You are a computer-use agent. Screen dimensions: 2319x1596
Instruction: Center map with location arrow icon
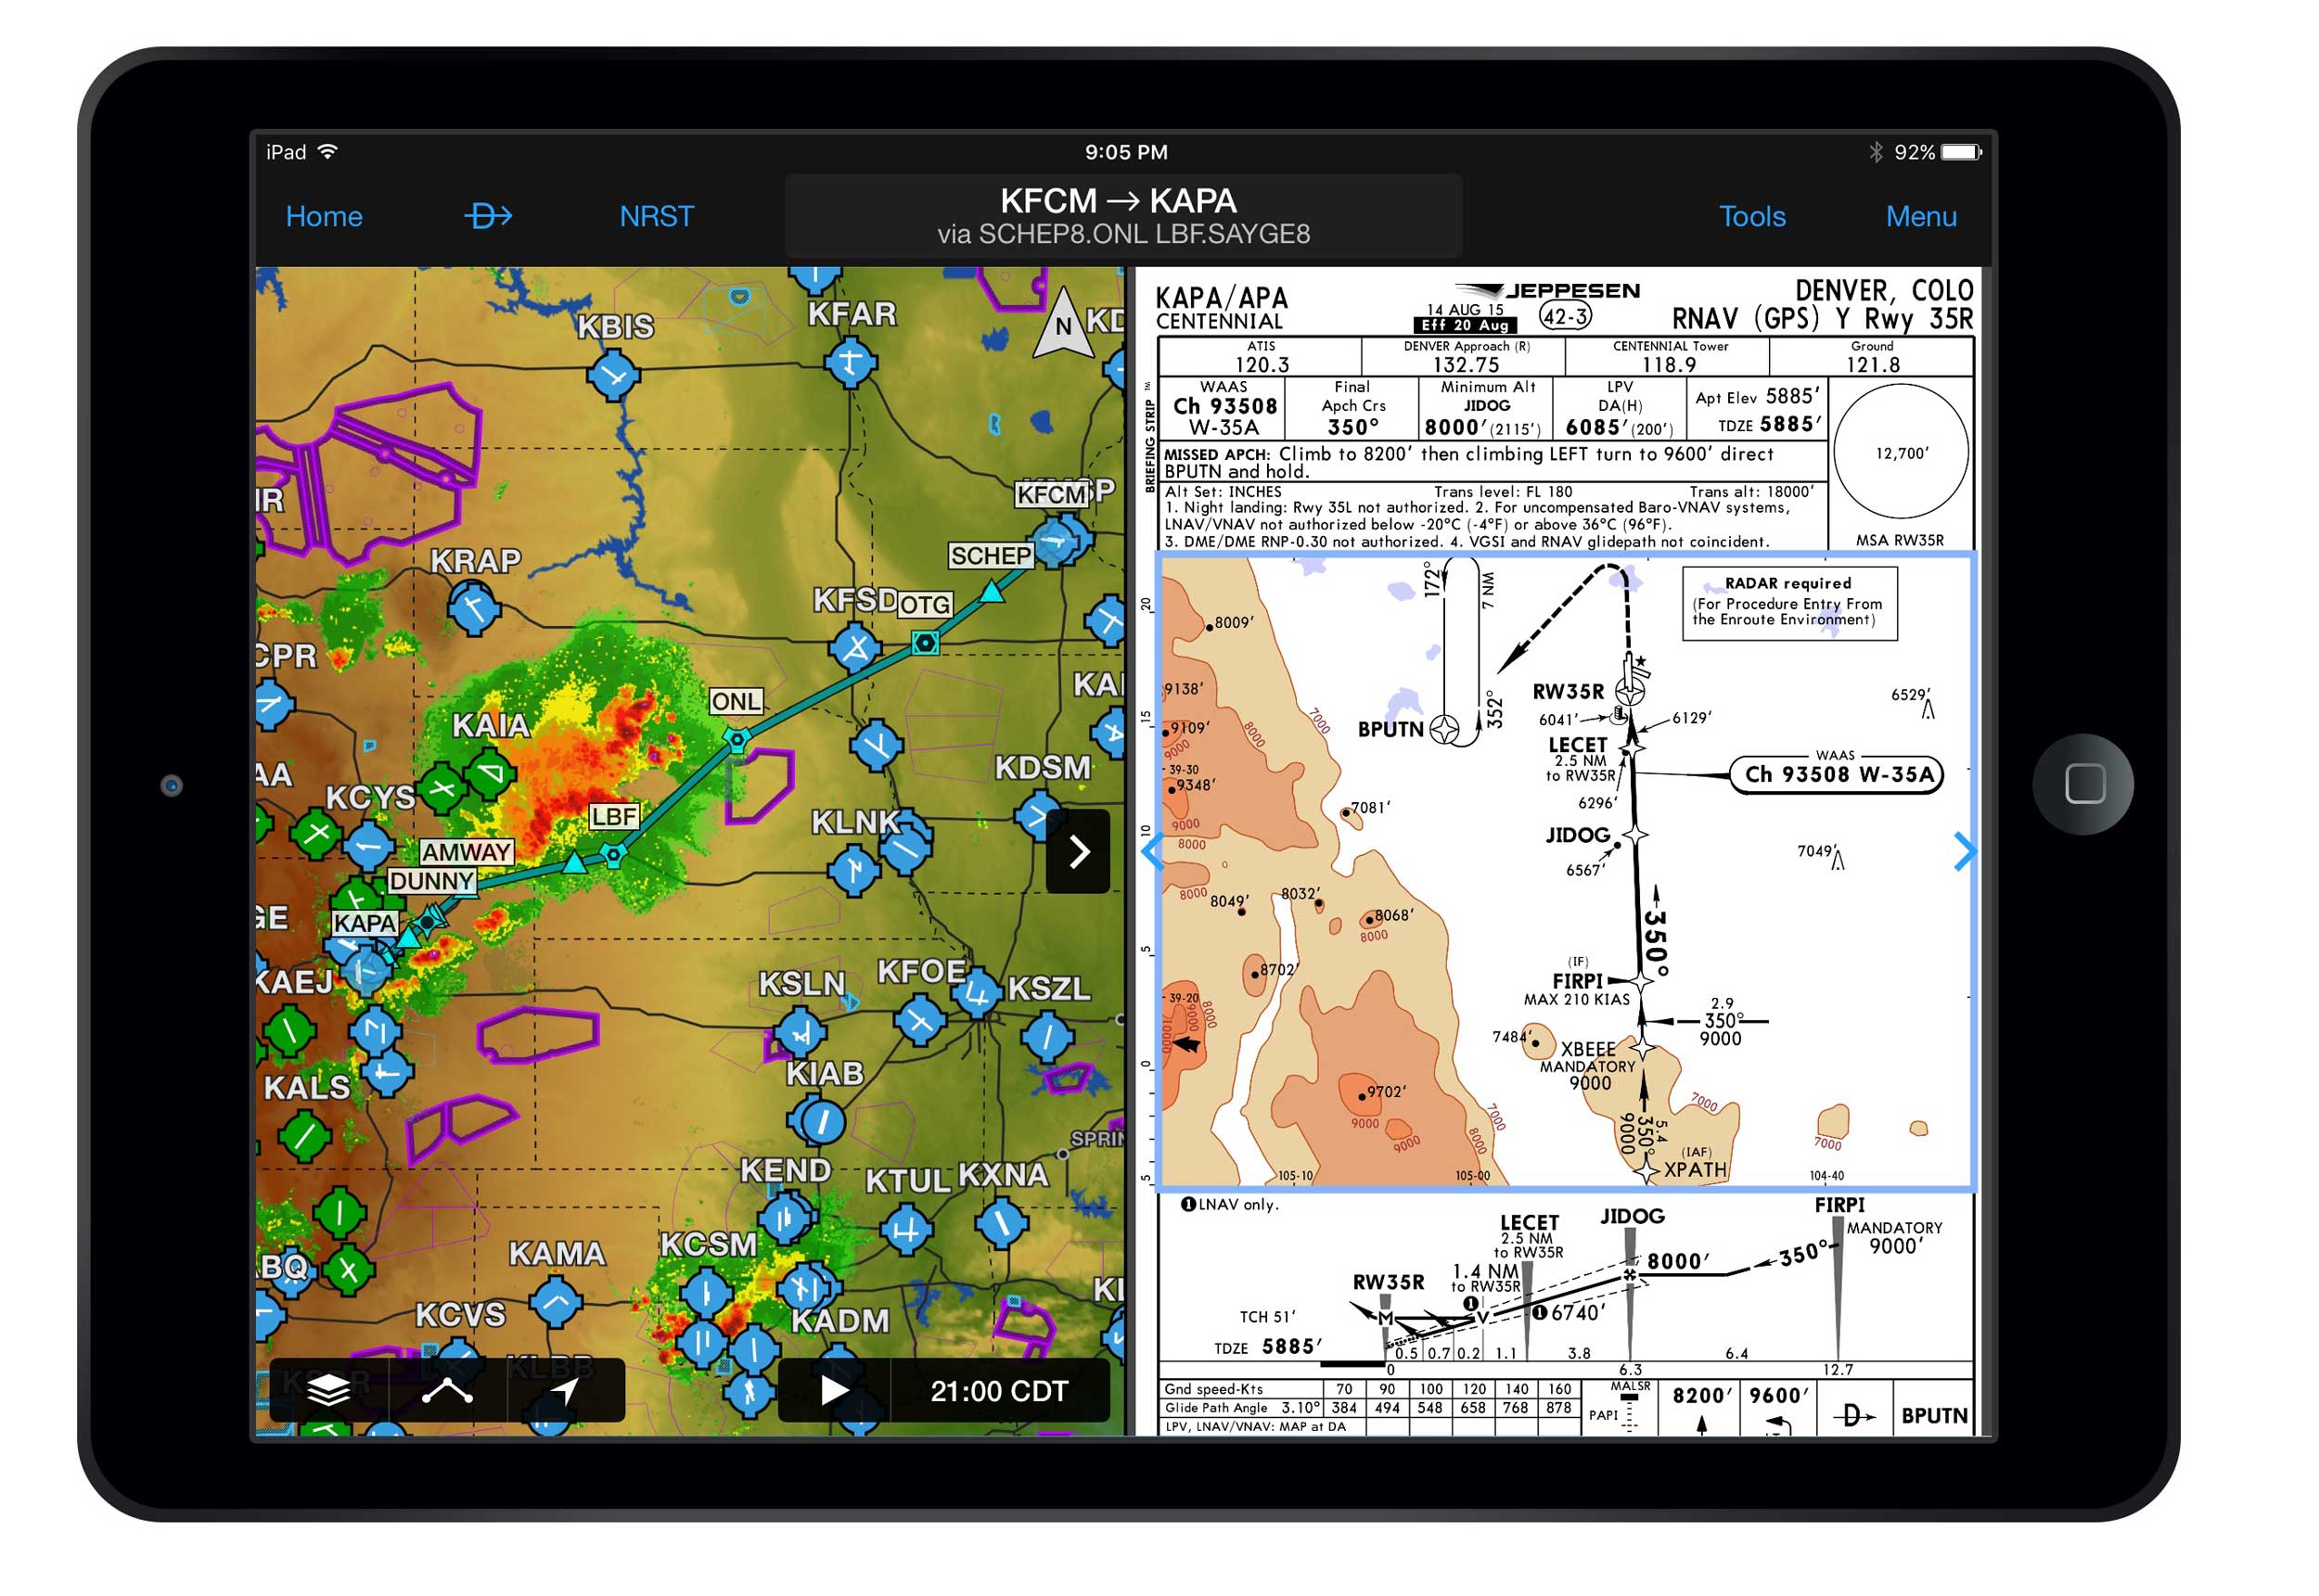click(x=565, y=1389)
